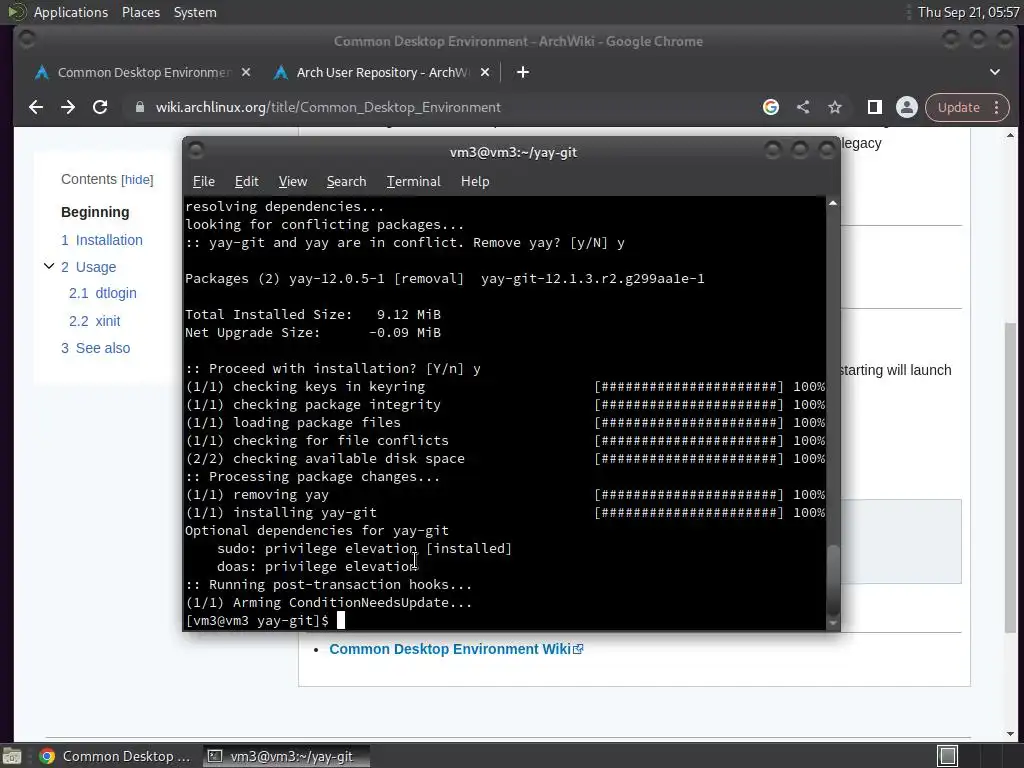1024x768 pixels.
Task: Click terminal scrollbar down arrow
Action: [x=833, y=623]
